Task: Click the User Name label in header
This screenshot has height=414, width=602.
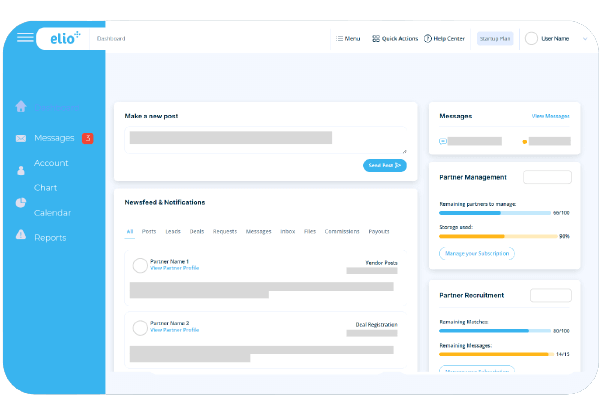Action: click(x=555, y=38)
